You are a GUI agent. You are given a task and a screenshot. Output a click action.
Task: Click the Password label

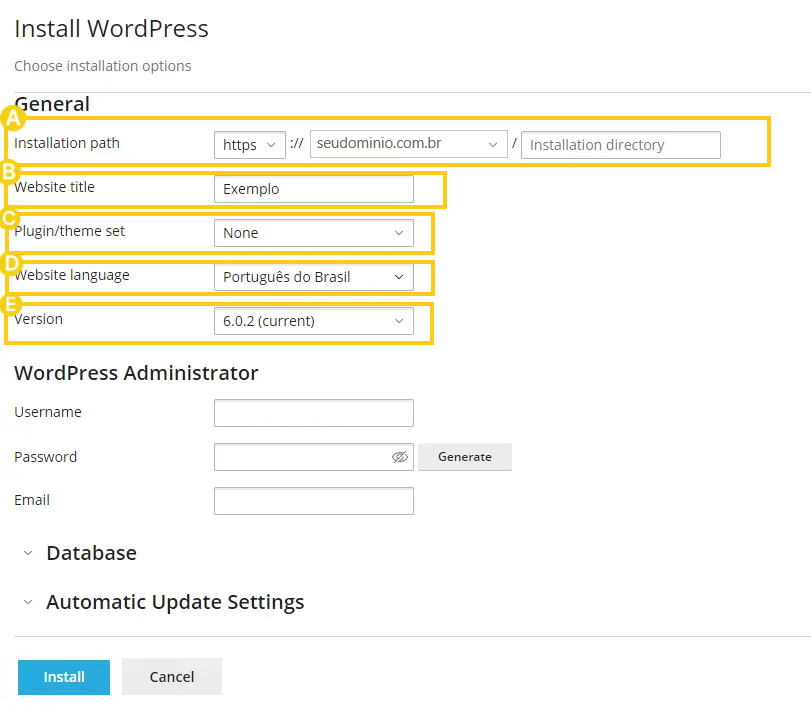tap(46, 457)
